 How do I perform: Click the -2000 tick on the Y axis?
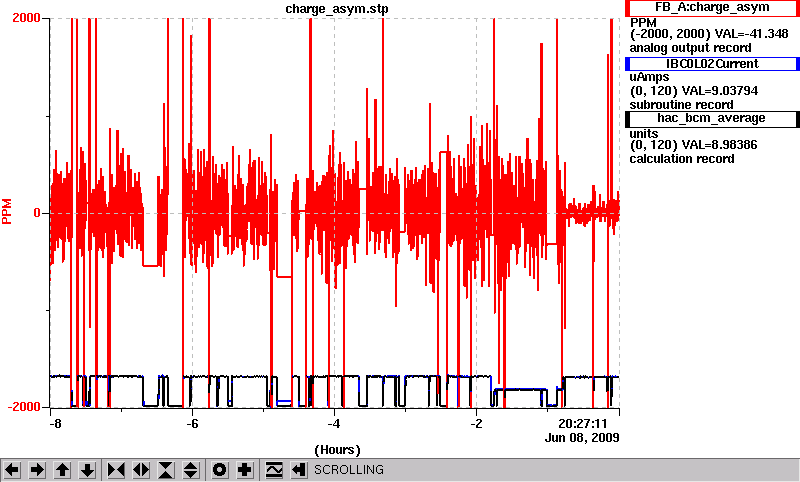[24, 407]
